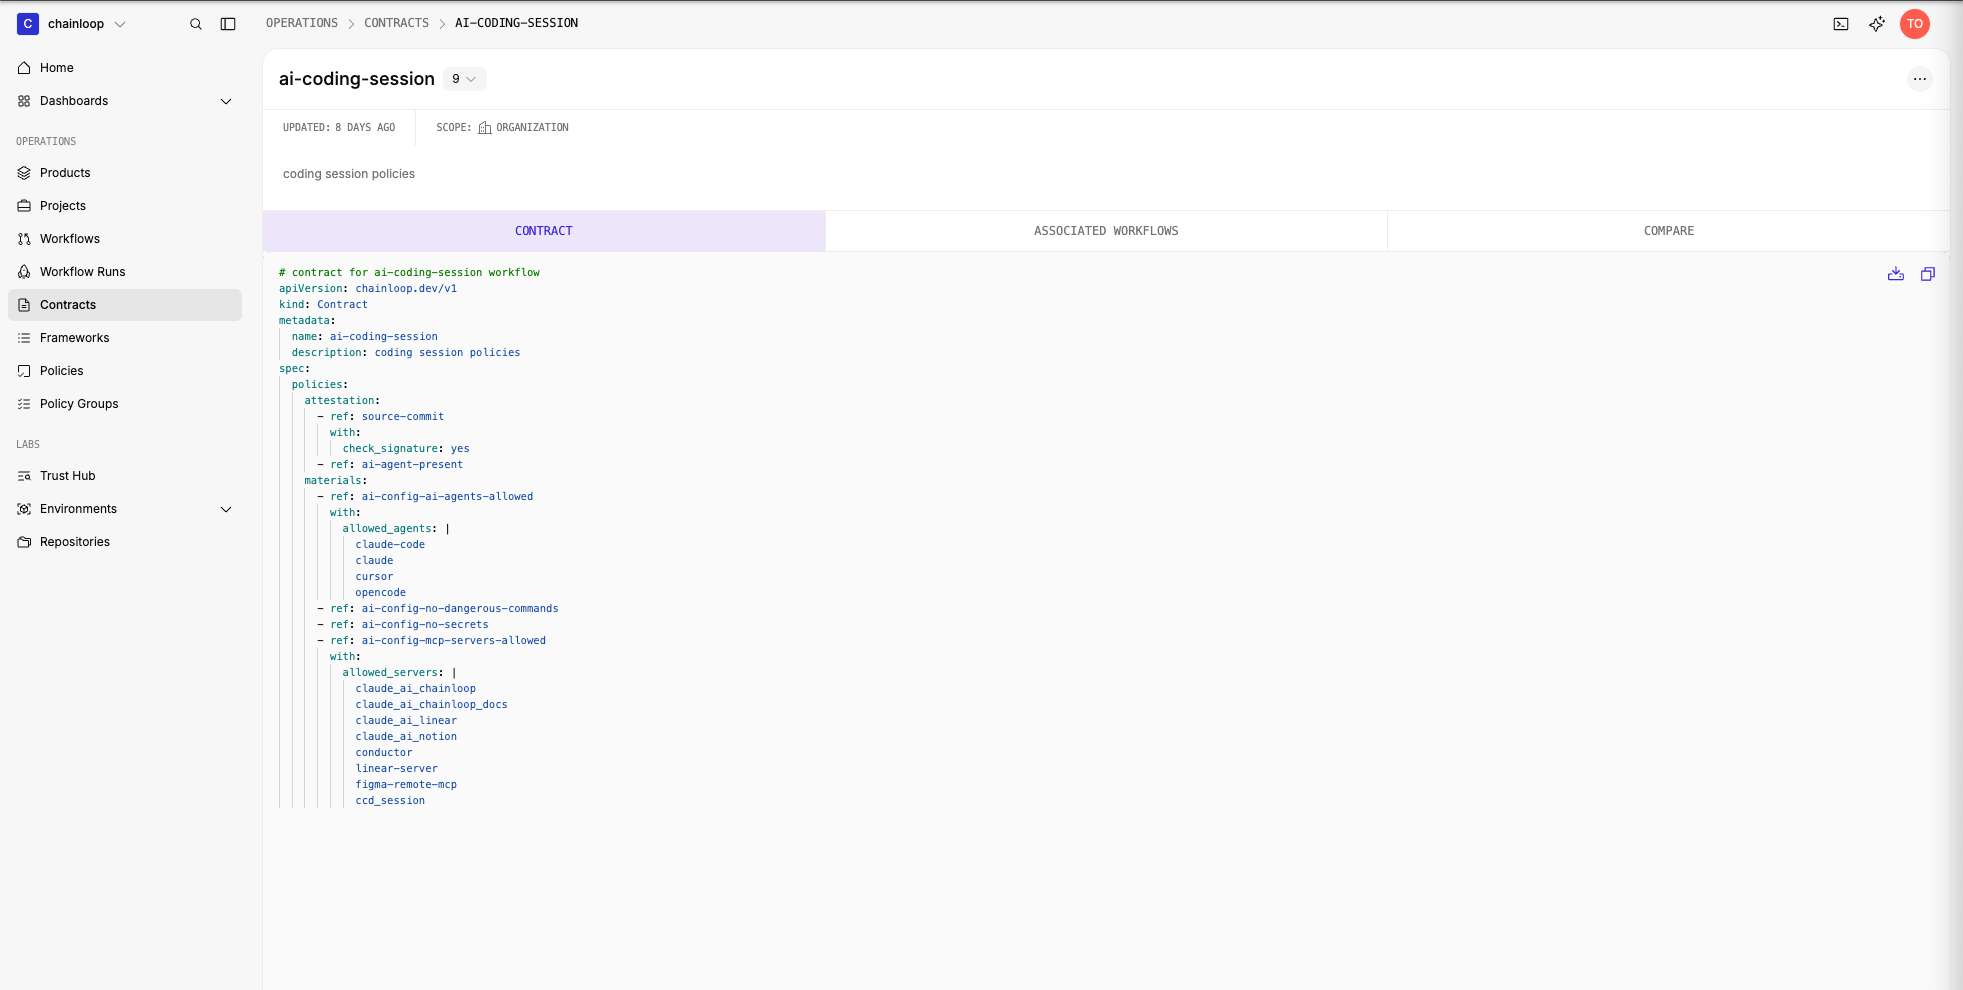The width and height of the screenshot is (1963, 990).
Task: Click the 'claude-code' agent entry
Action: pyautogui.click(x=390, y=545)
